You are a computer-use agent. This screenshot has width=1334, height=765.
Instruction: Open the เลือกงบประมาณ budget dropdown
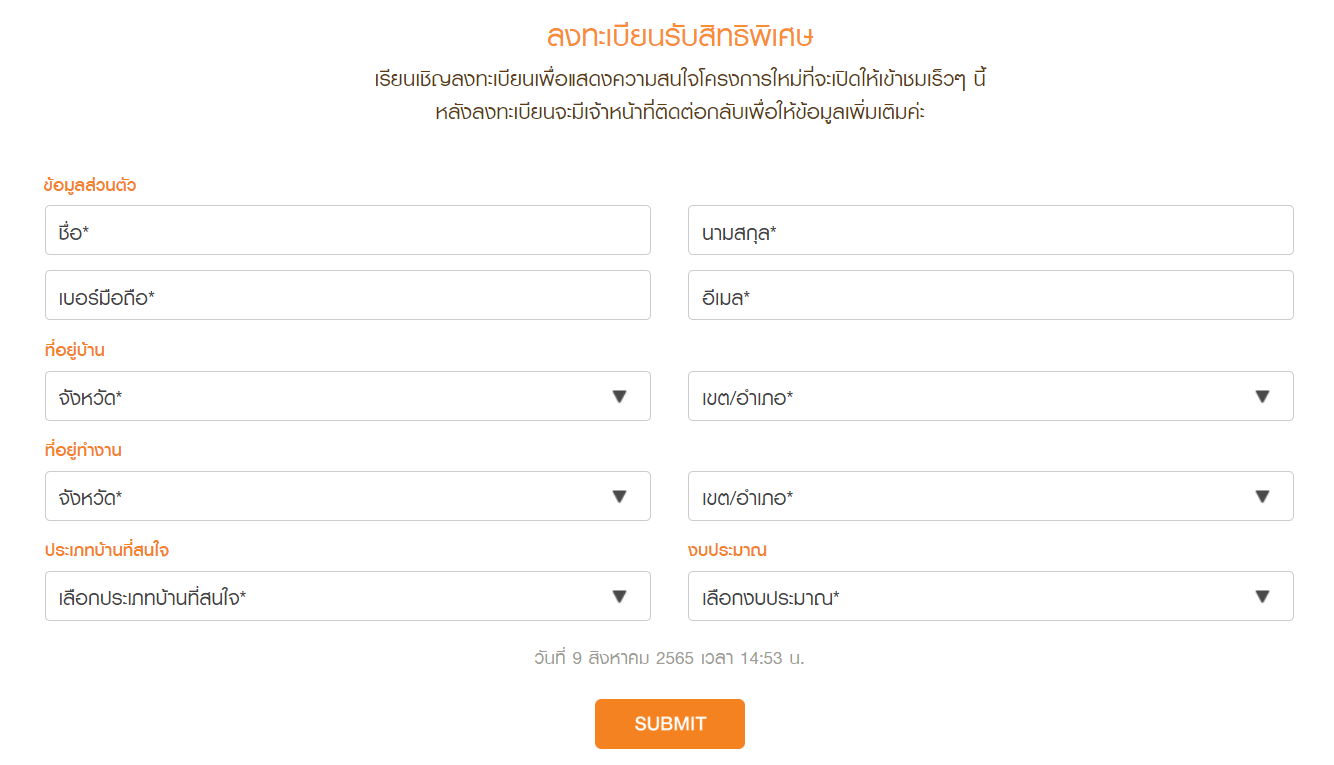991,596
